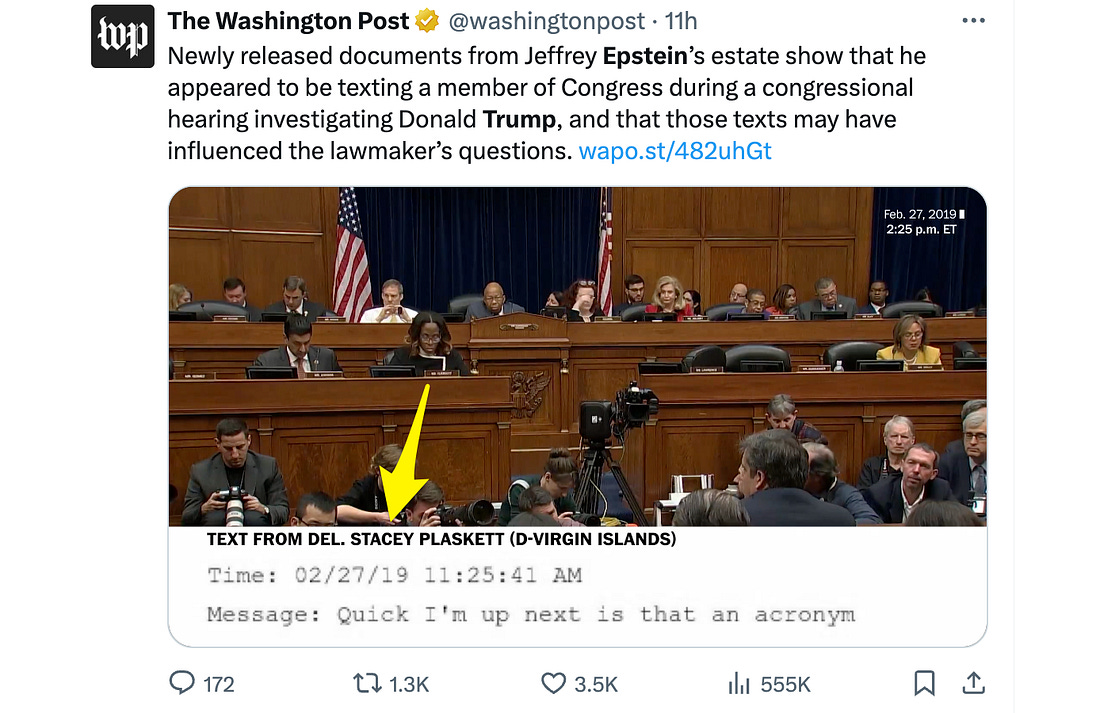Open the share upload-arrow menu
1100x713 pixels.
tap(971, 683)
